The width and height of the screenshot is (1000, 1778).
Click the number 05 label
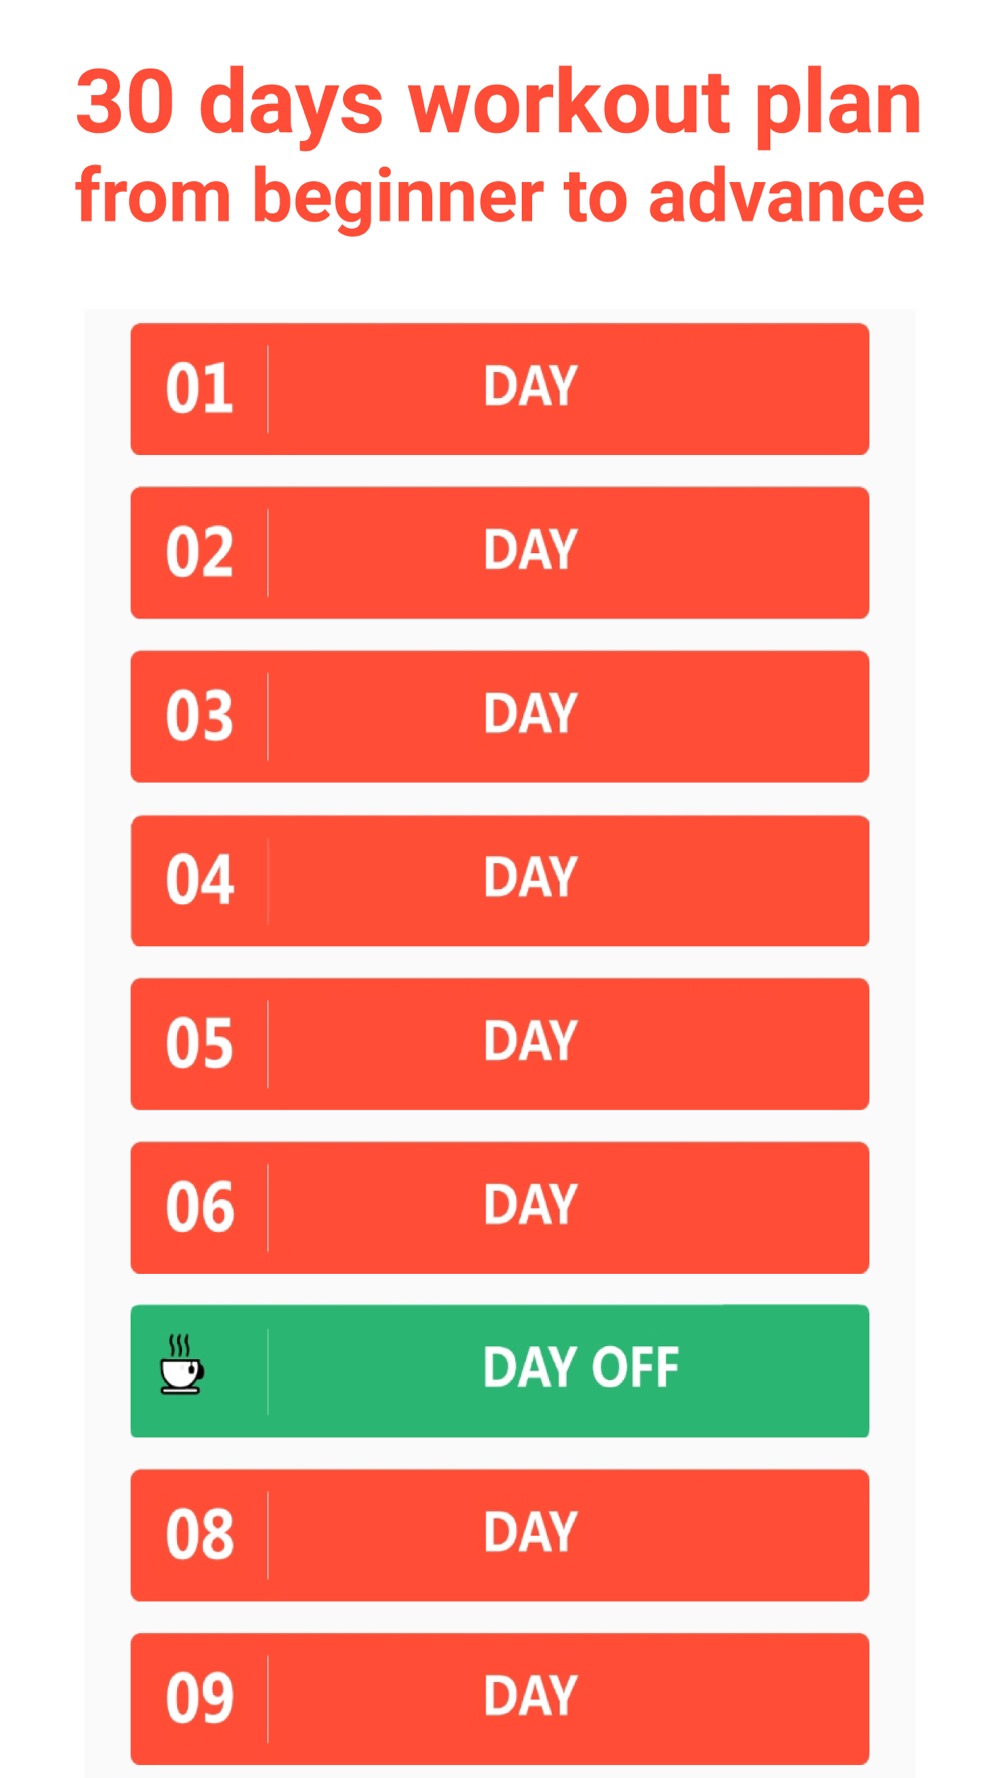point(200,1045)
